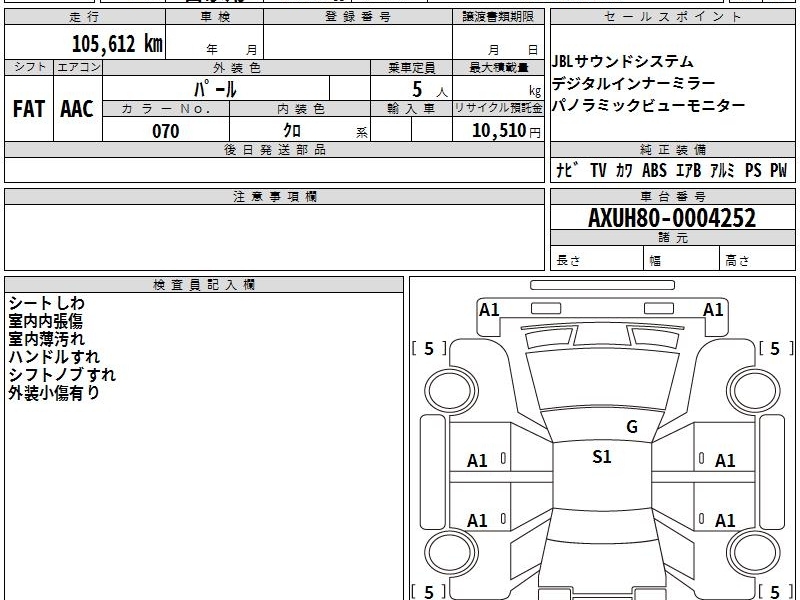Click the 走行 column header
This screenshot has height=600, width=800.
click(85, 17)
